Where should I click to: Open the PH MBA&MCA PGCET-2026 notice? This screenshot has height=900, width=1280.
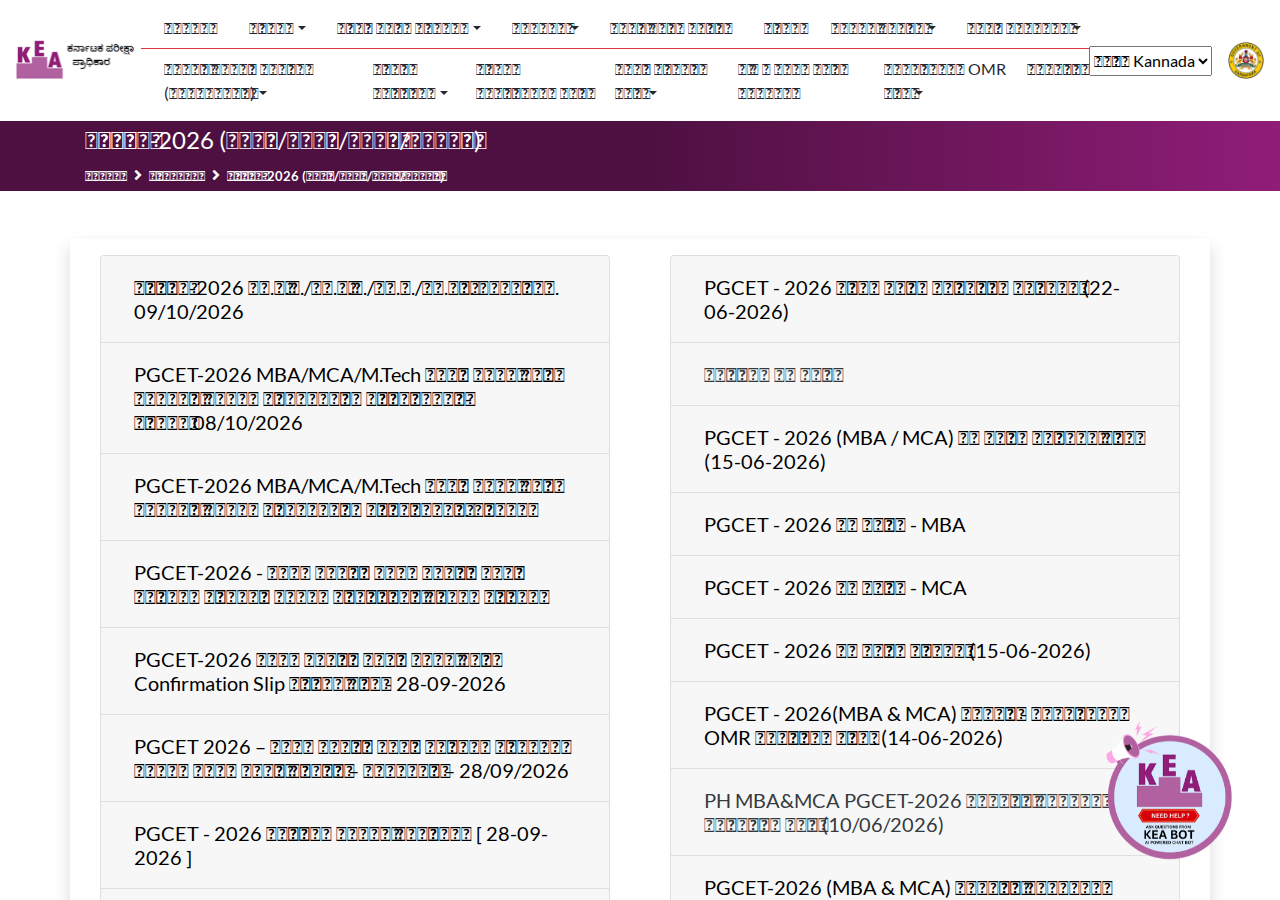925,812
